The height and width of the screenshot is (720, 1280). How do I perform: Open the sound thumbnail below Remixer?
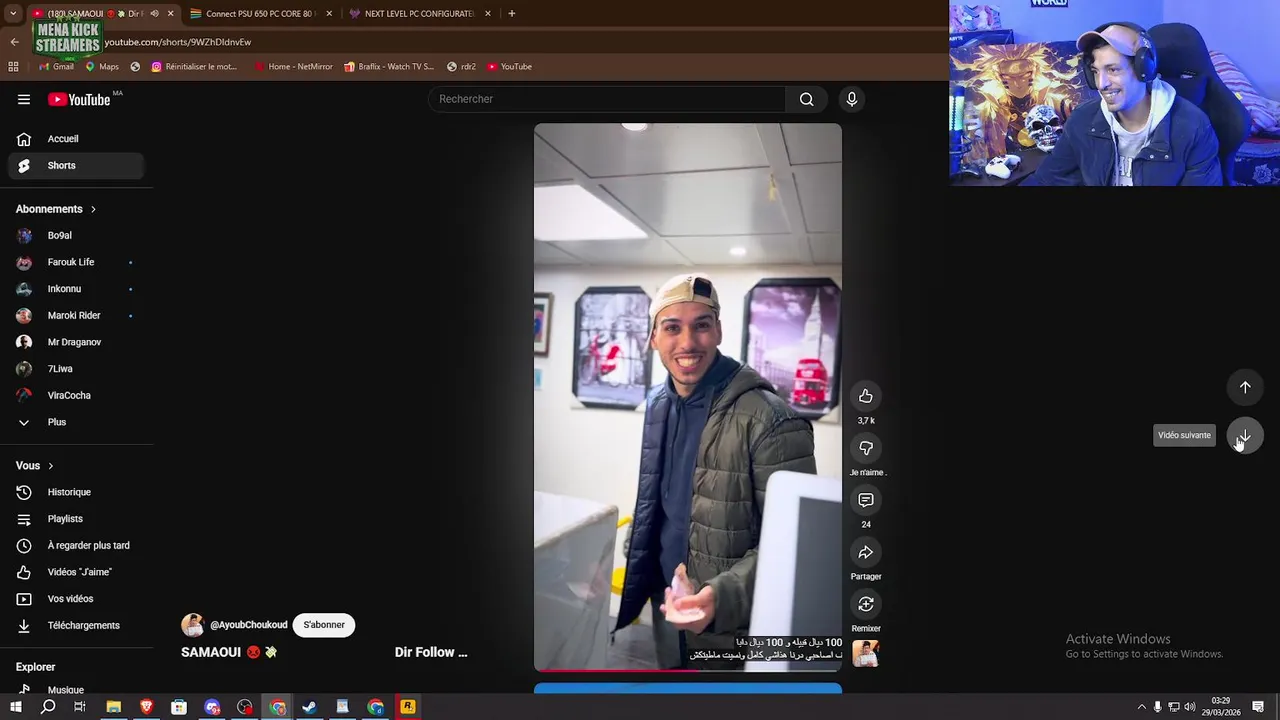[866, 654]
